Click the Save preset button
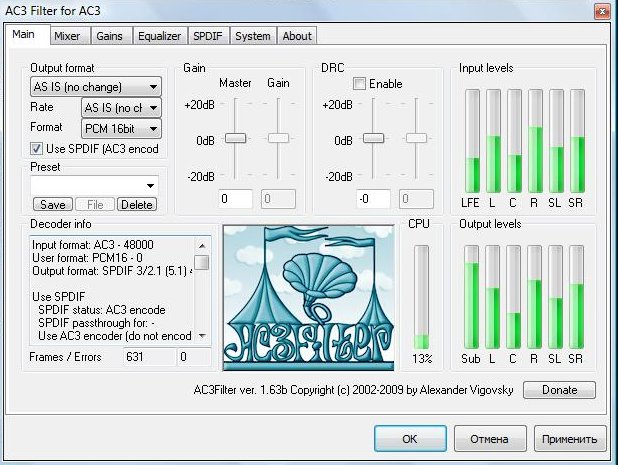Screen dimensions: 618x465 (x=53, y=205)
